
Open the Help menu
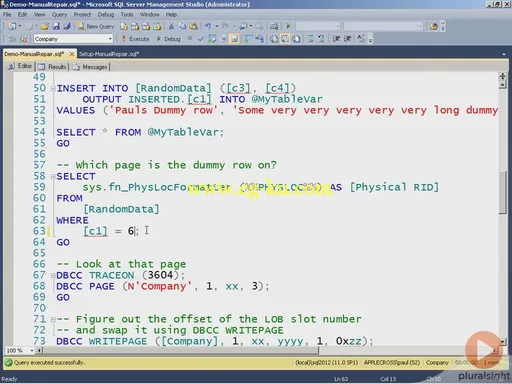(x=171, y=15)
